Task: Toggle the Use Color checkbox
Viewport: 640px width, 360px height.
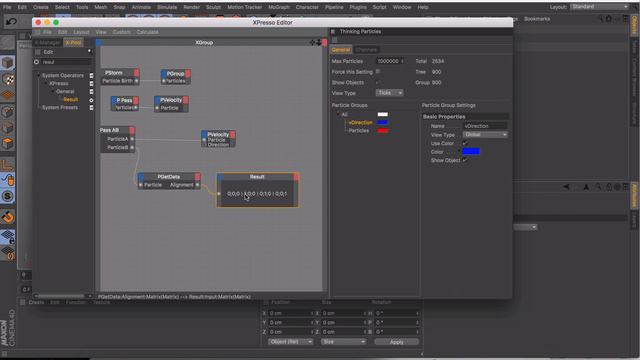Action: pos(465,143)
